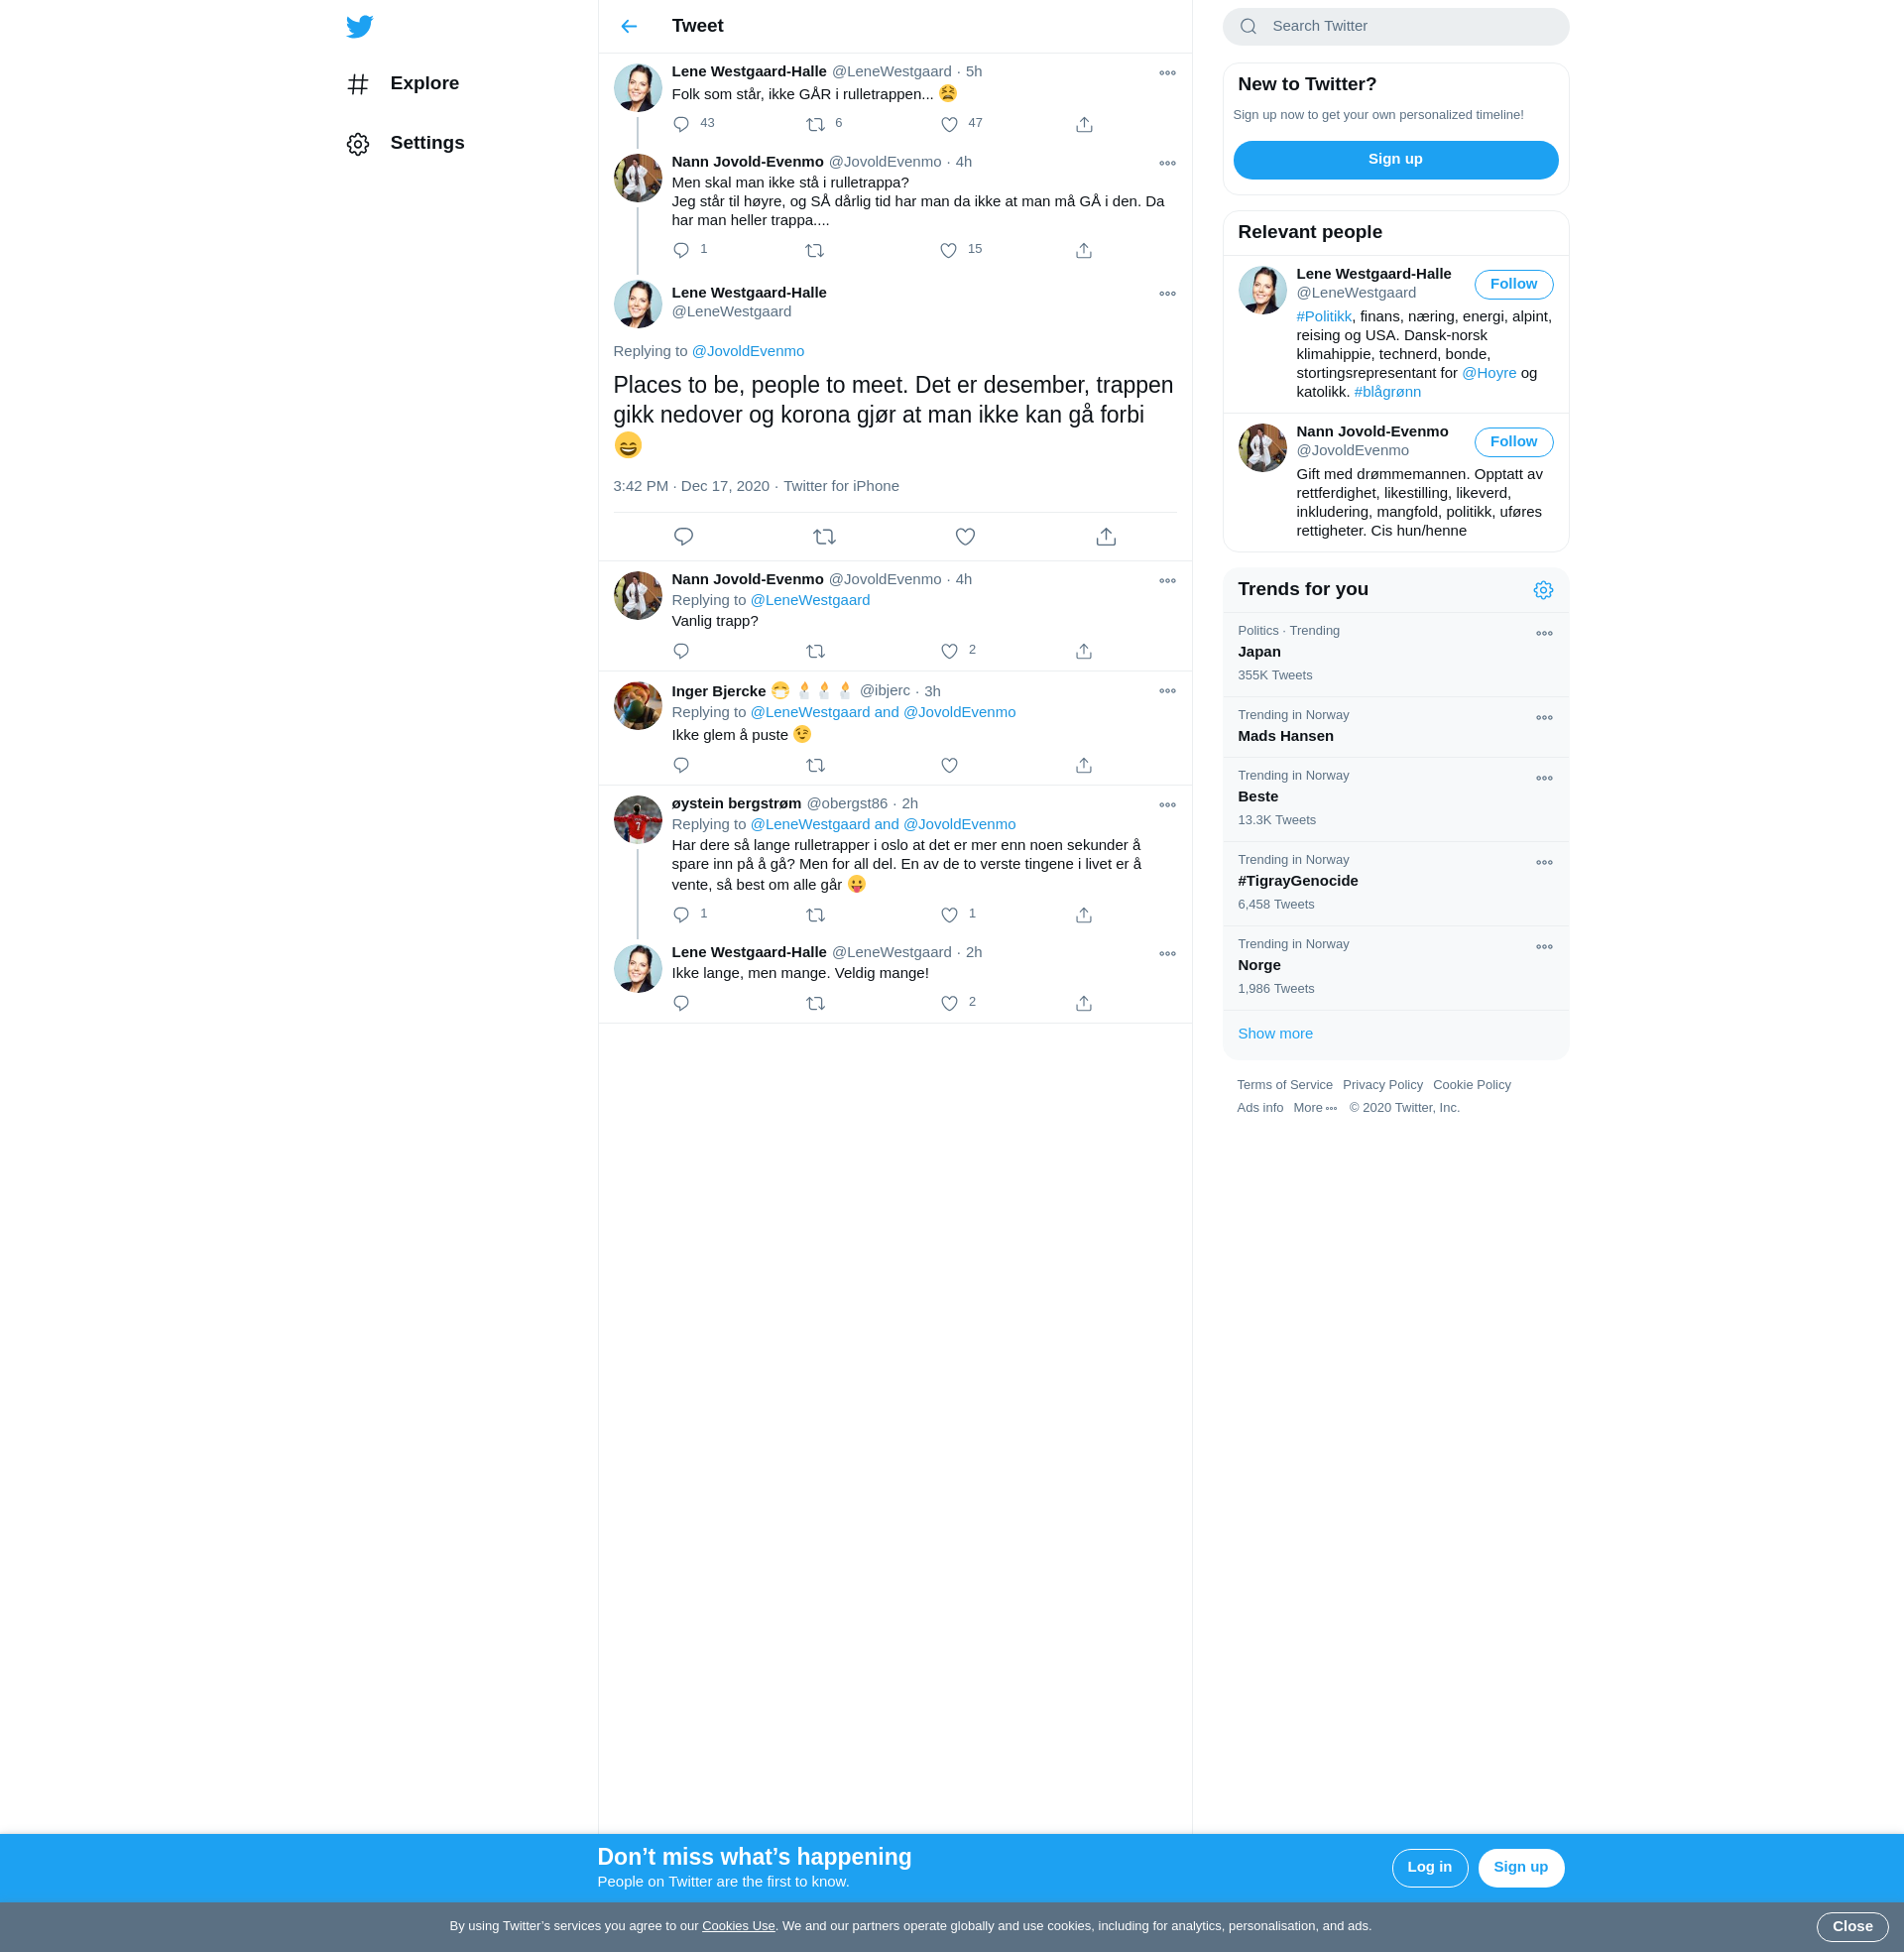Open Explore from the sidebar
The height and width of the screenshot is (1952, 1904).
[403, 84]
